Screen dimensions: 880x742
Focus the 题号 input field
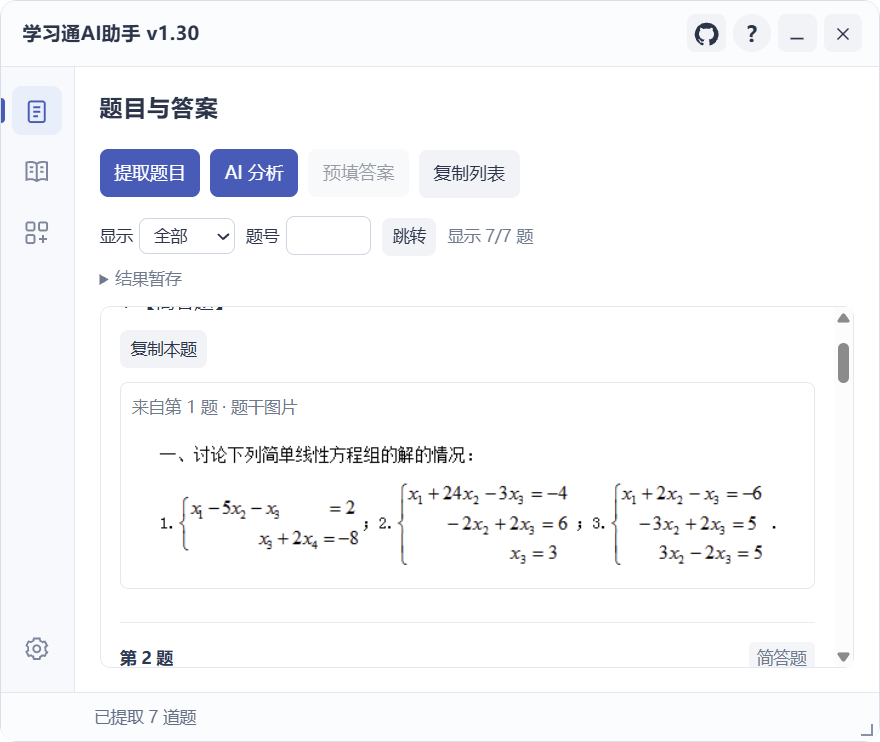[x=328, y=236]
